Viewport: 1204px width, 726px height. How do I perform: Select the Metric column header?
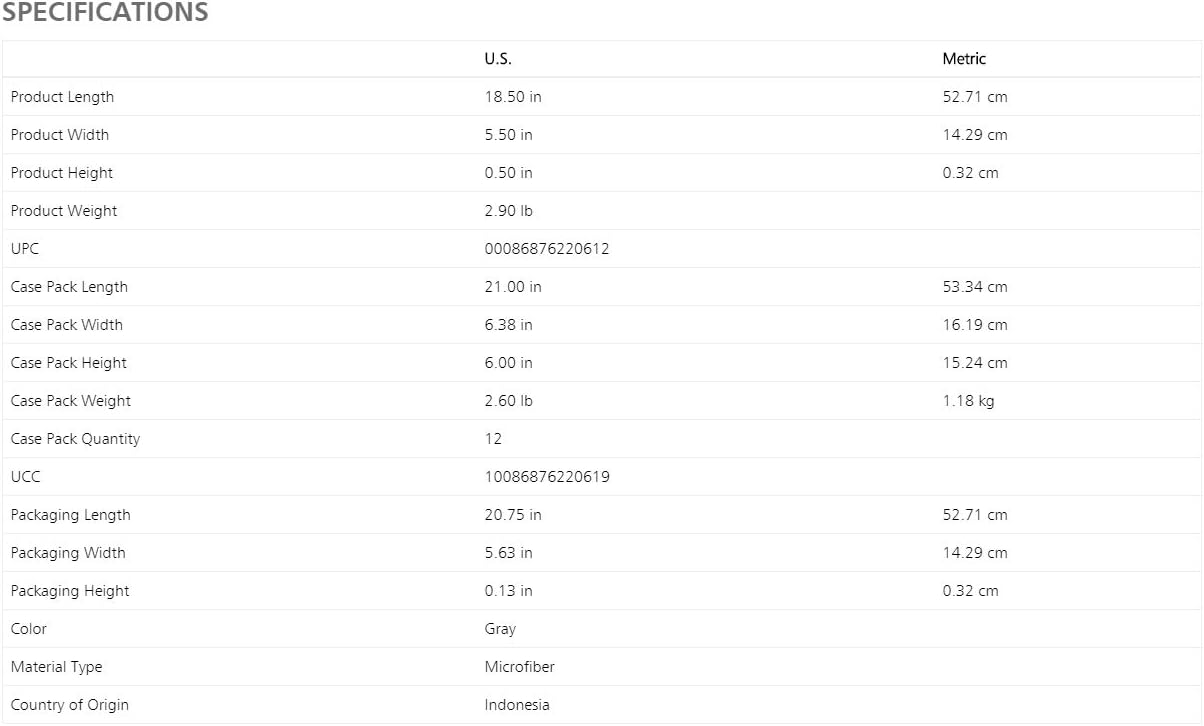[964, 59]
